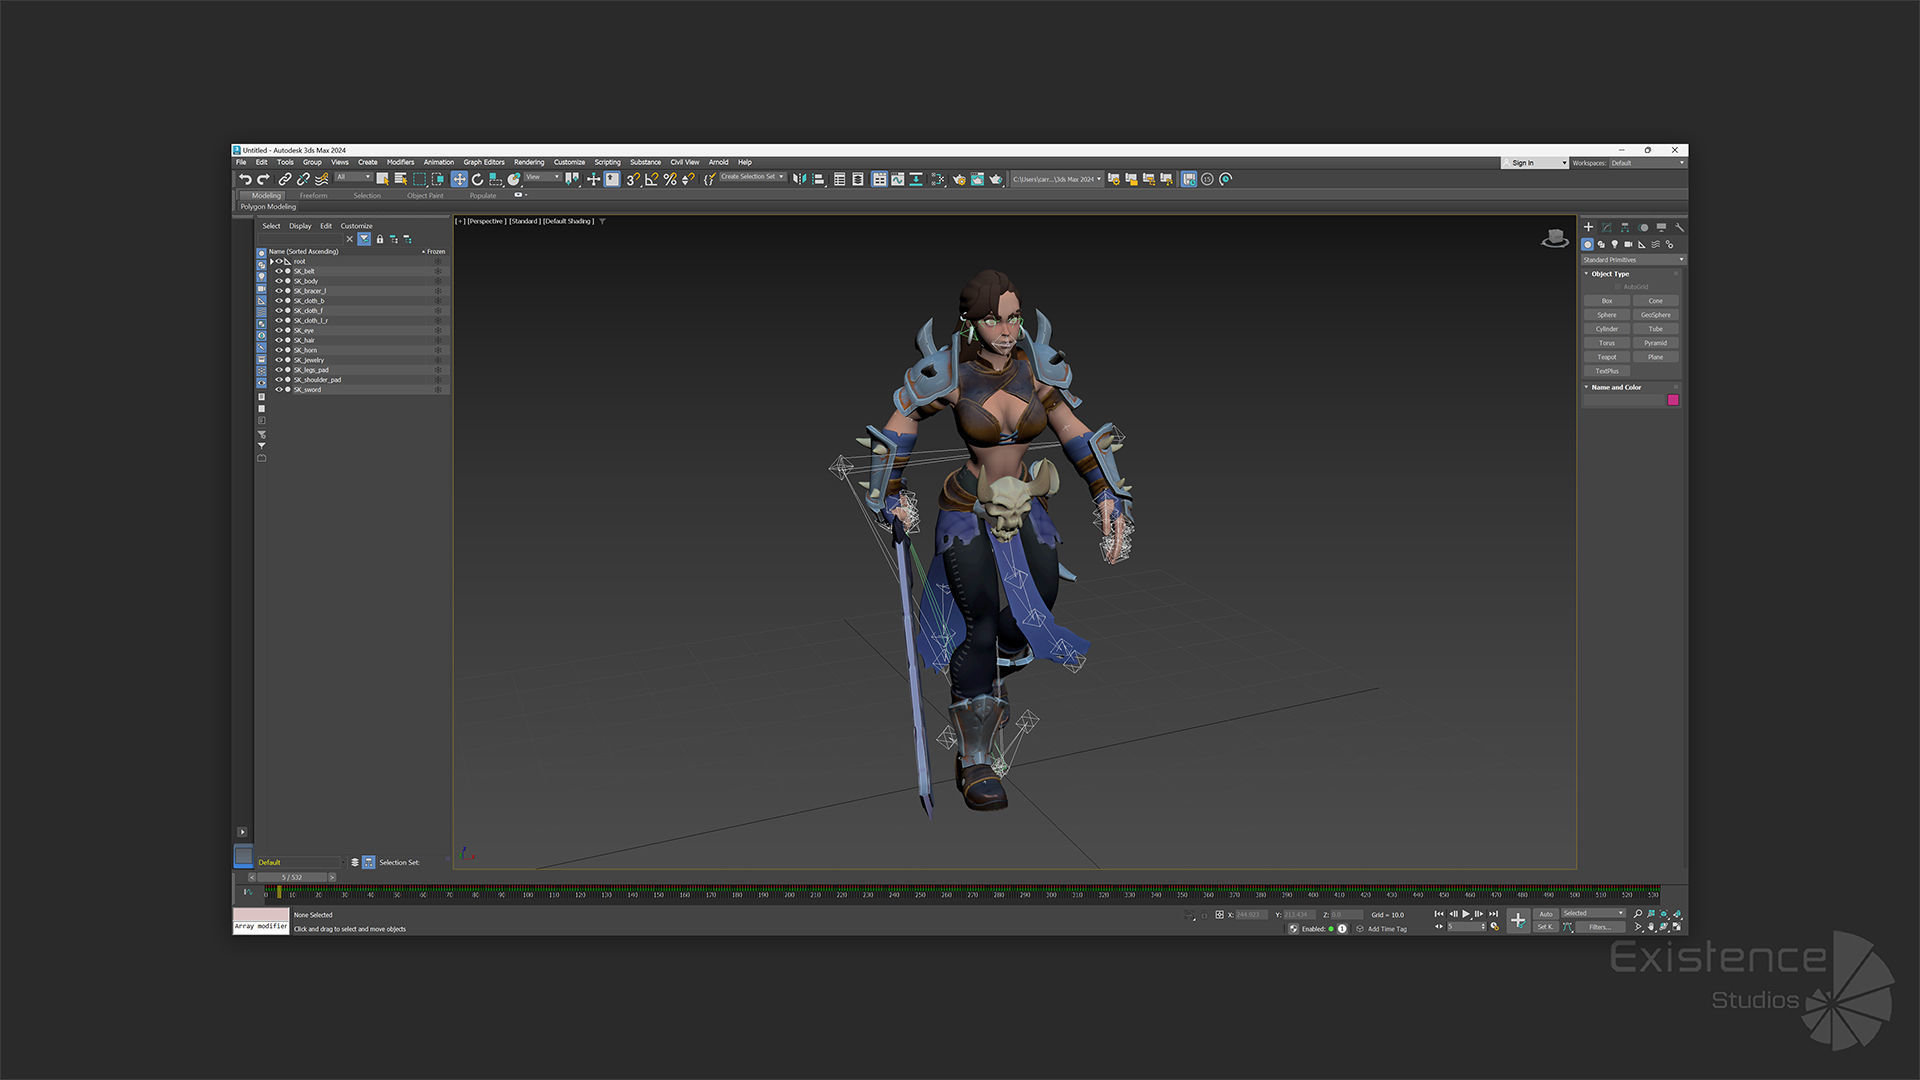Click the Render Production teapot icon

(996, 180)
